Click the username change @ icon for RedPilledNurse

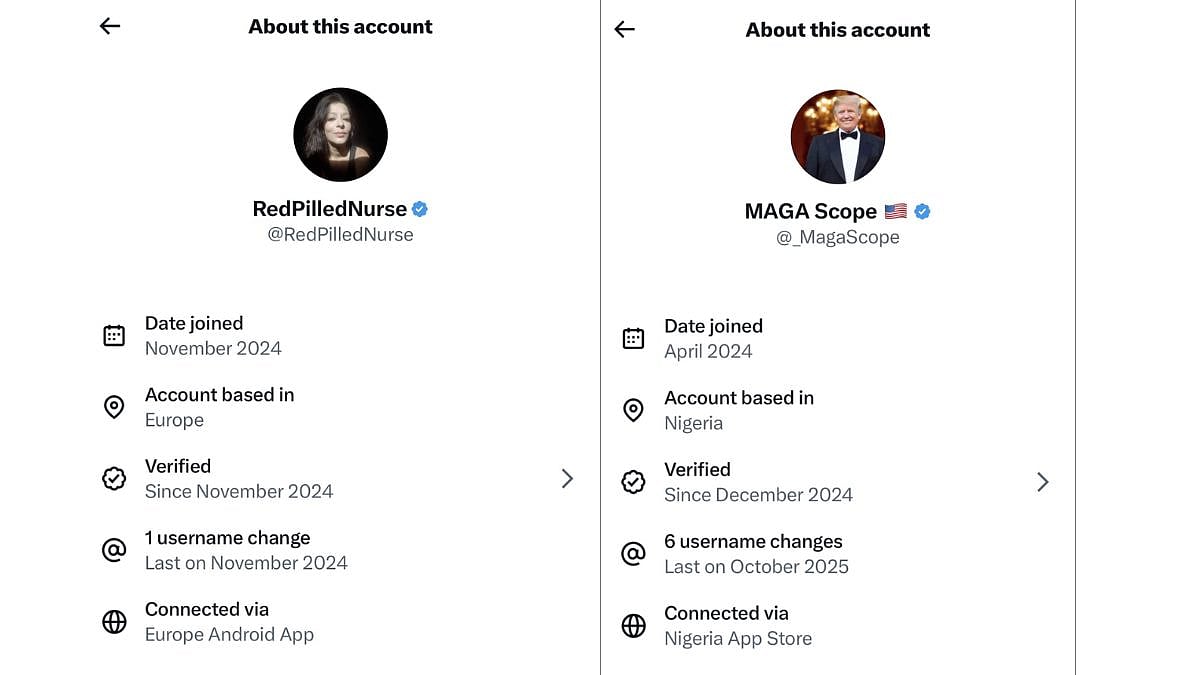[113, 550]
